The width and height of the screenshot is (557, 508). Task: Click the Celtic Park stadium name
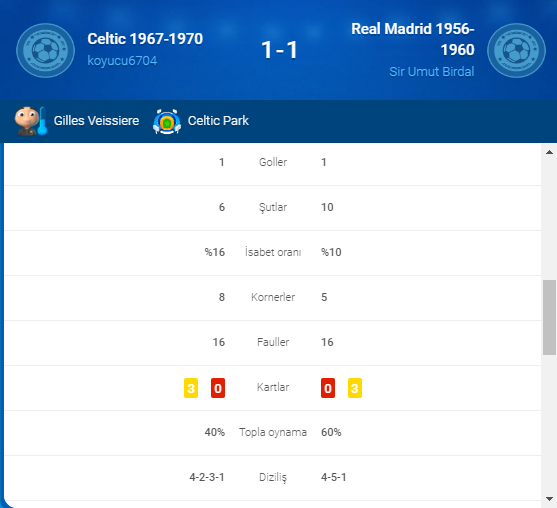tap(218, 121)
